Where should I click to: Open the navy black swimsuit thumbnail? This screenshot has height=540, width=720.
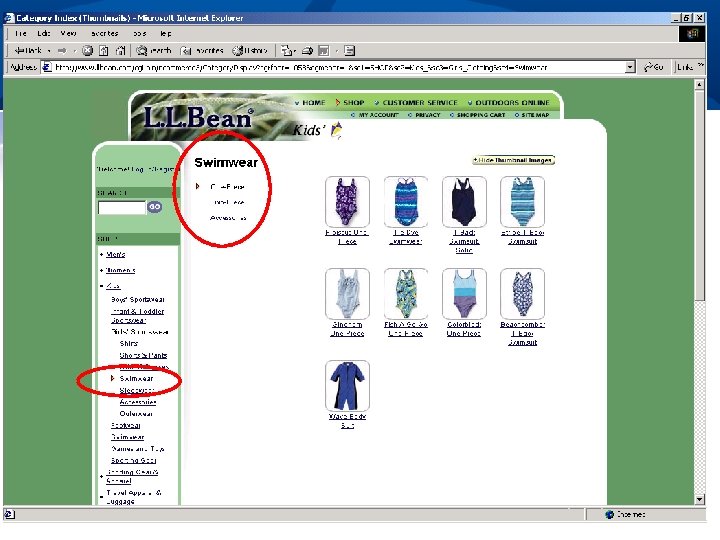[464, 202]
